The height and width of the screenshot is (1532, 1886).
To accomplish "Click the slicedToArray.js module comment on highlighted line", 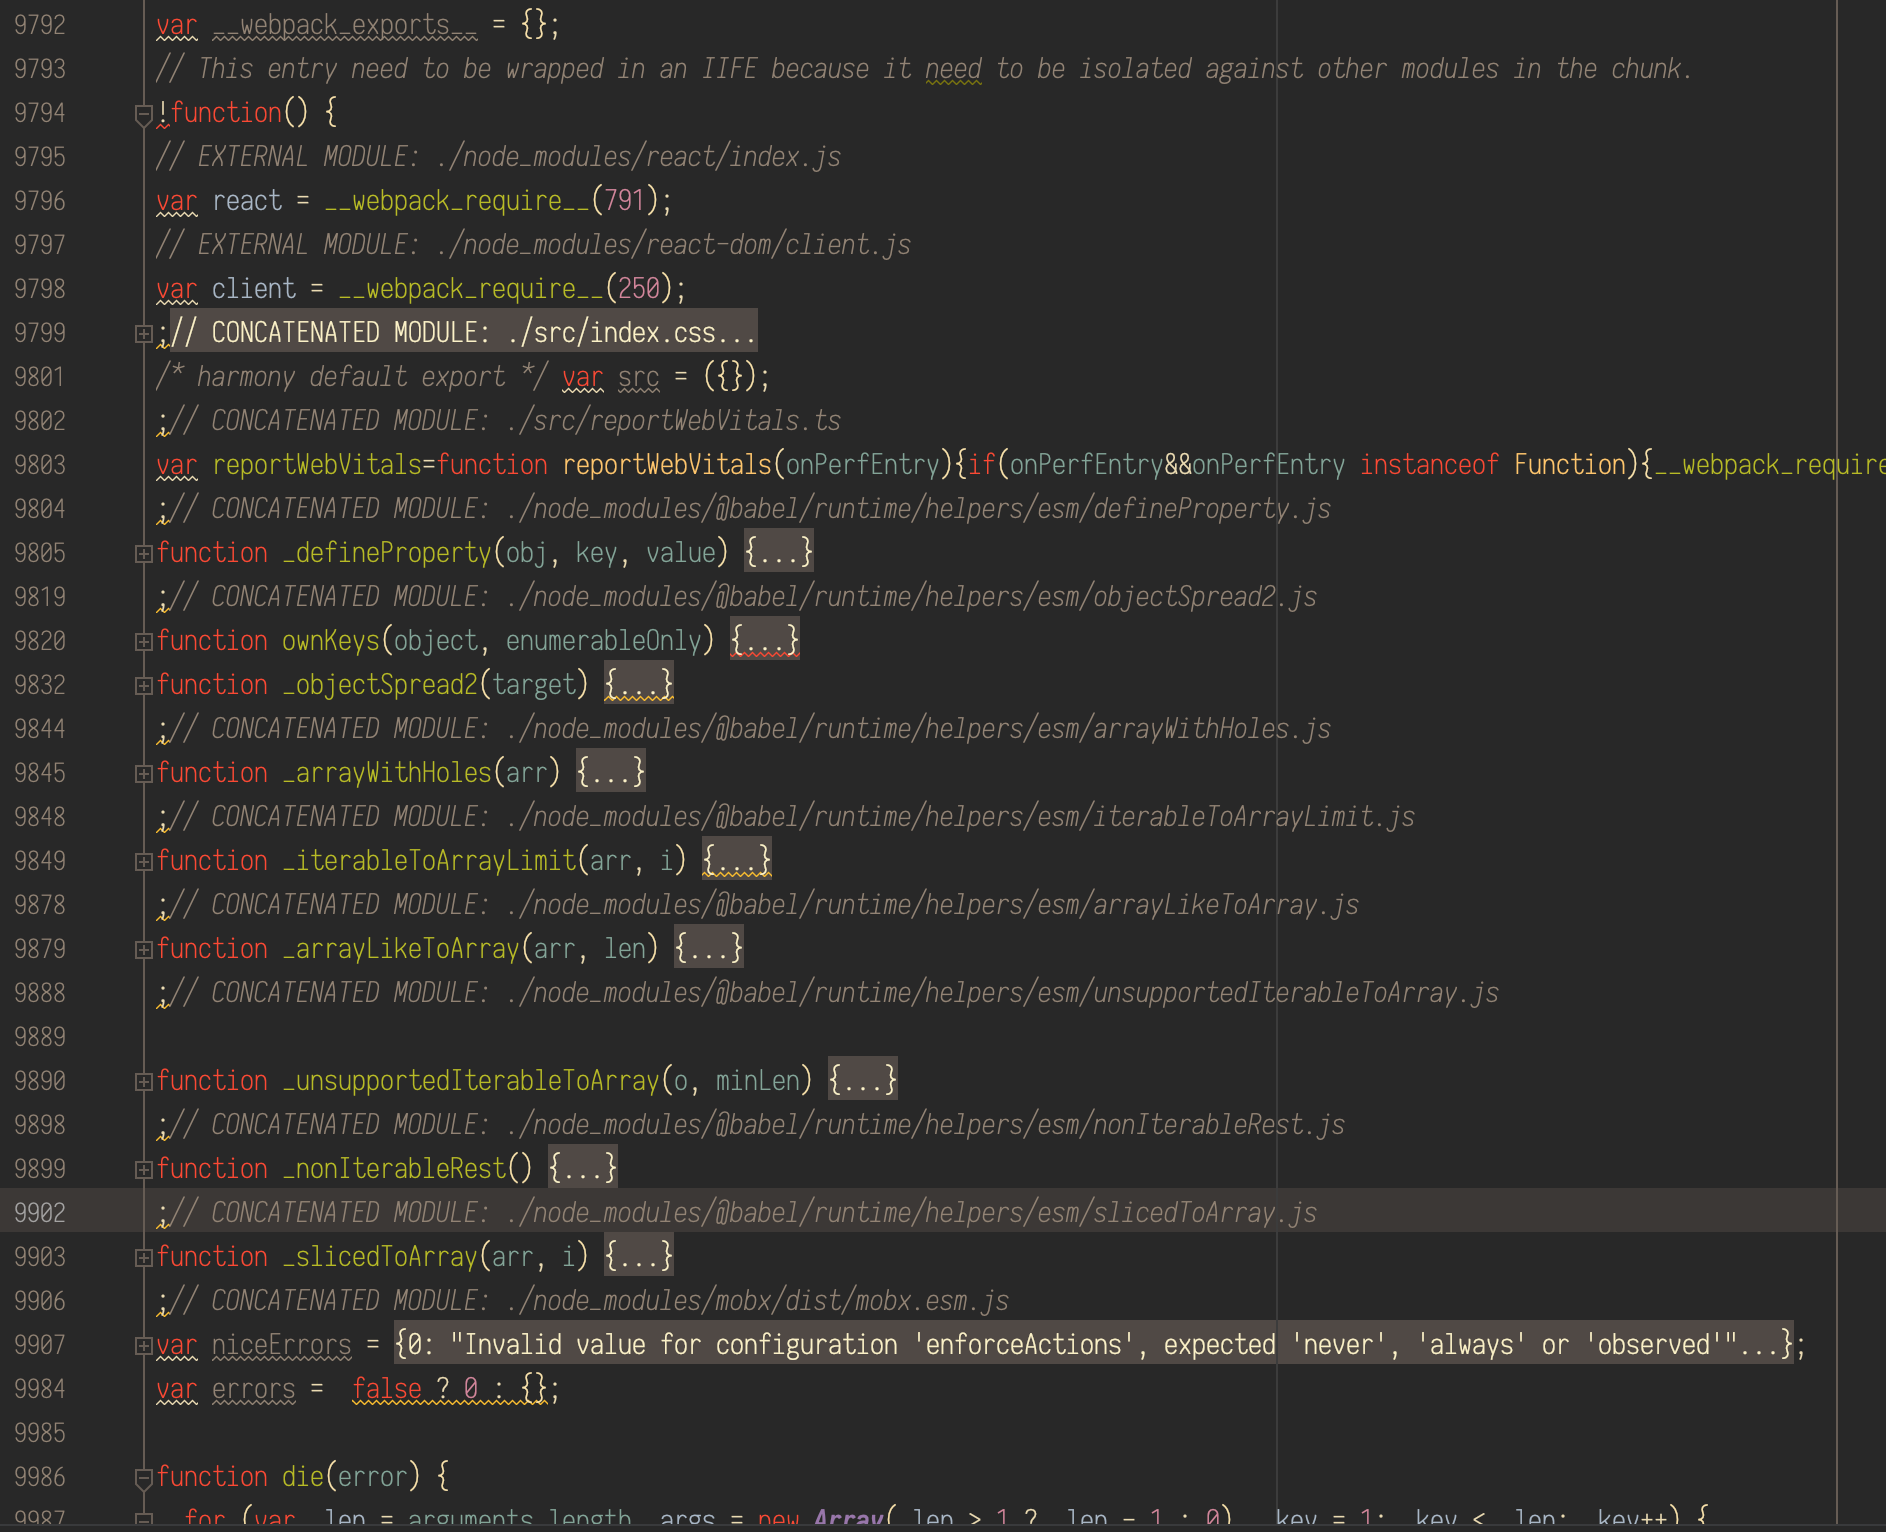I will coord(744,1213).
